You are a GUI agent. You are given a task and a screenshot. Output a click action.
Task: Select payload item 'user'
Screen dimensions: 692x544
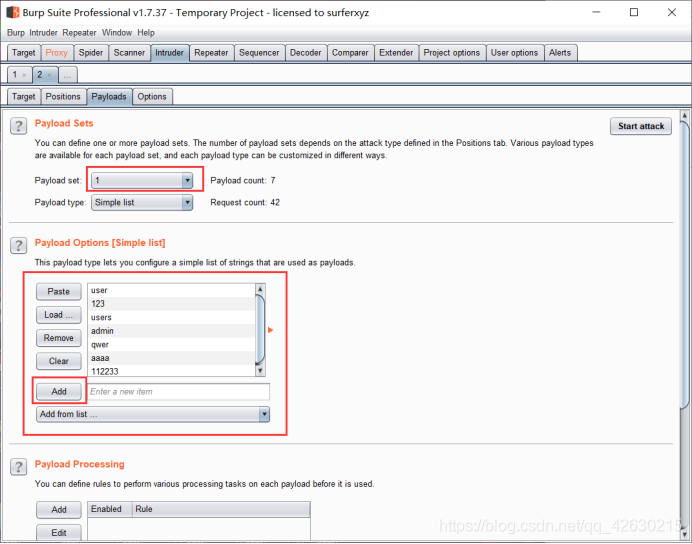171,290
